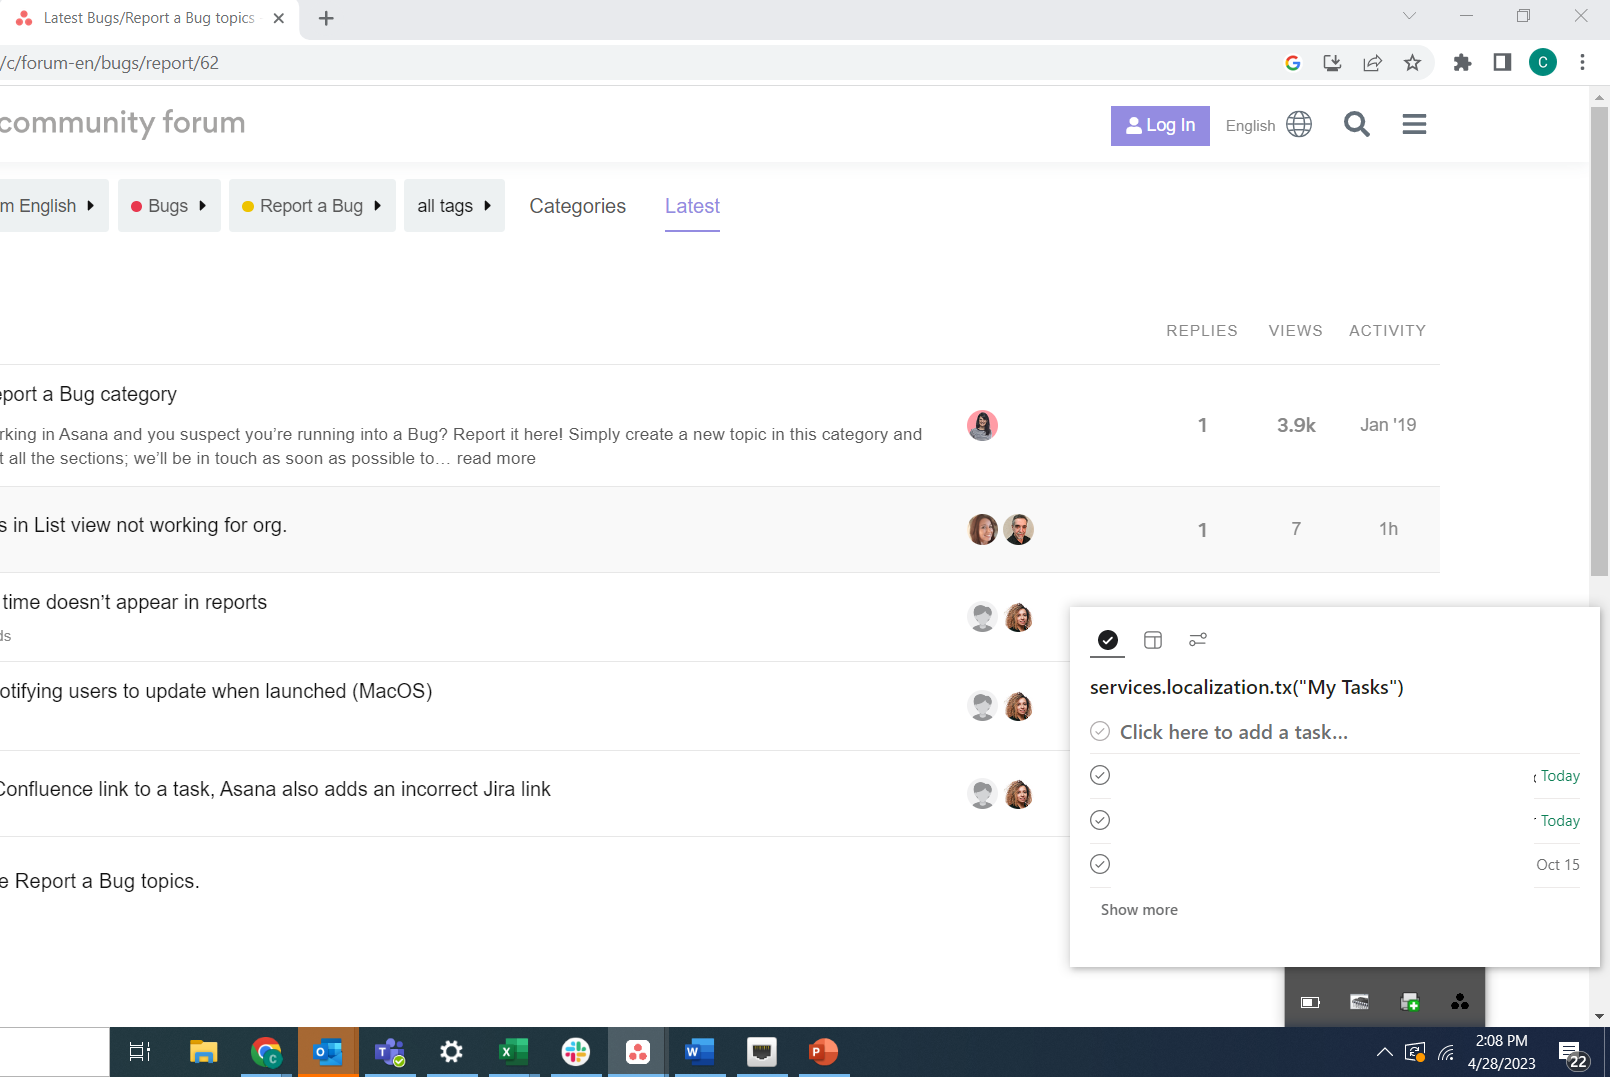This screenshot has height=1077, width=1610.
Task: Switch to the Categories tab
Action: 577,206
